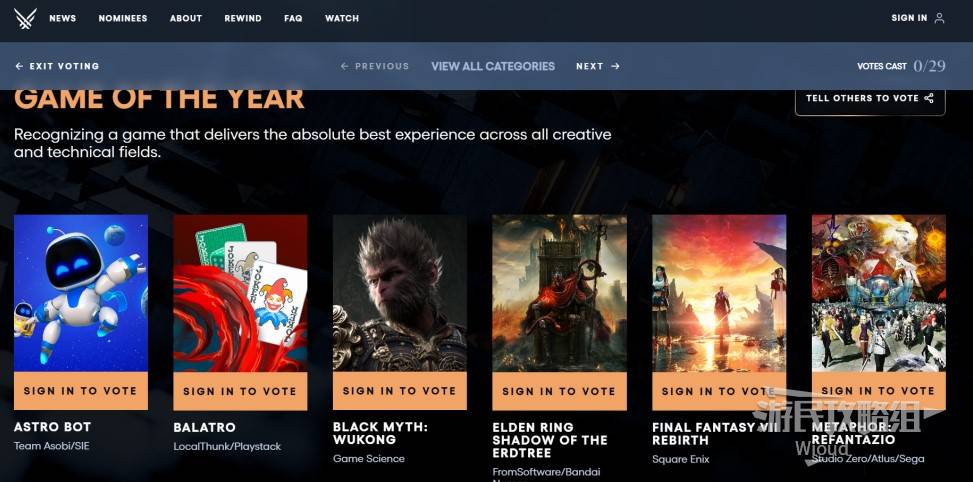Viewport: 973px width, 482px height.
Task: Open the About page
Action: [x=186, y=18]
